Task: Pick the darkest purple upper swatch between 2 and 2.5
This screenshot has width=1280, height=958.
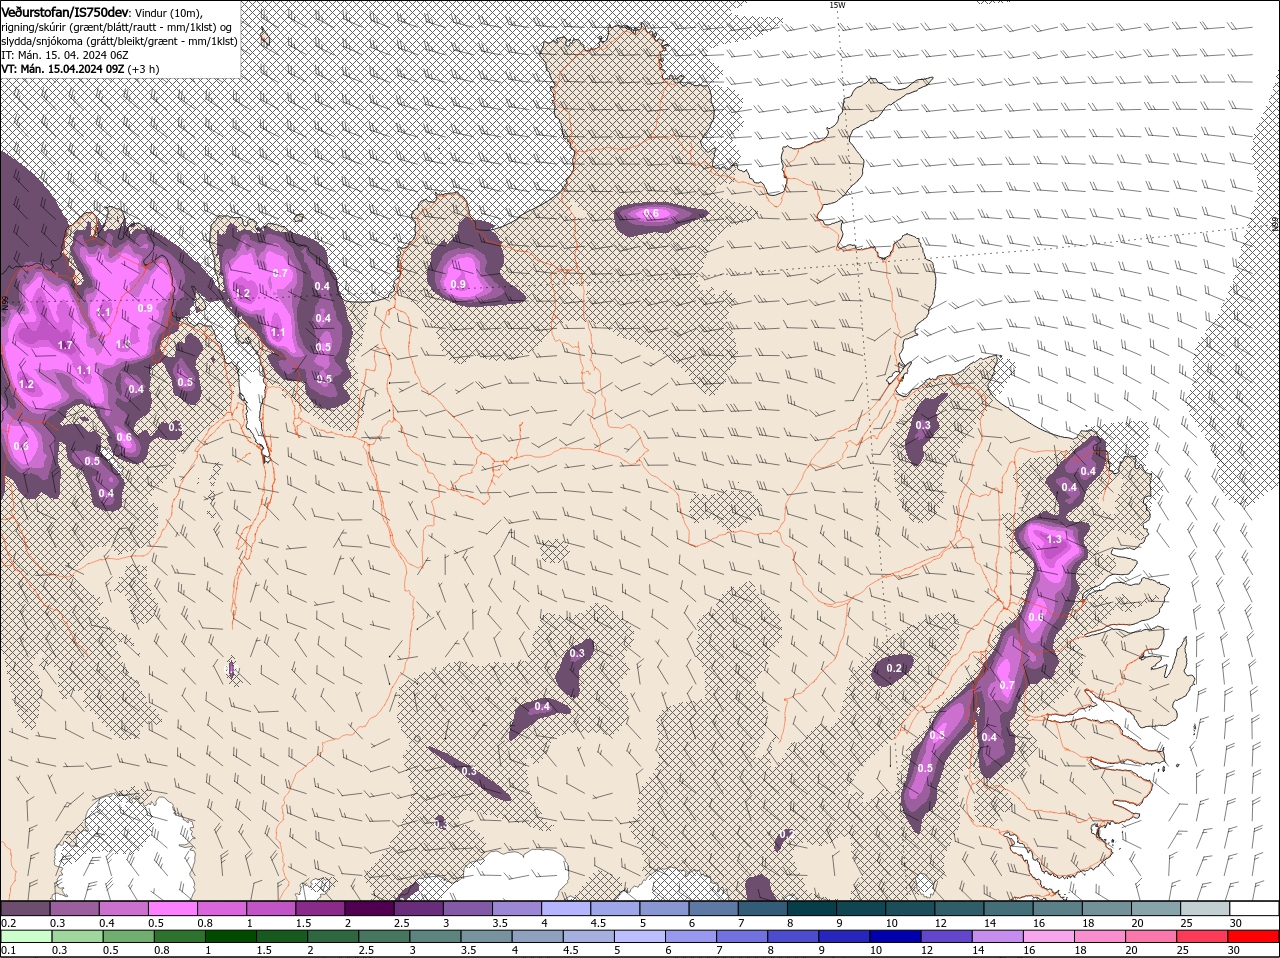Action: tap(368, 908)
